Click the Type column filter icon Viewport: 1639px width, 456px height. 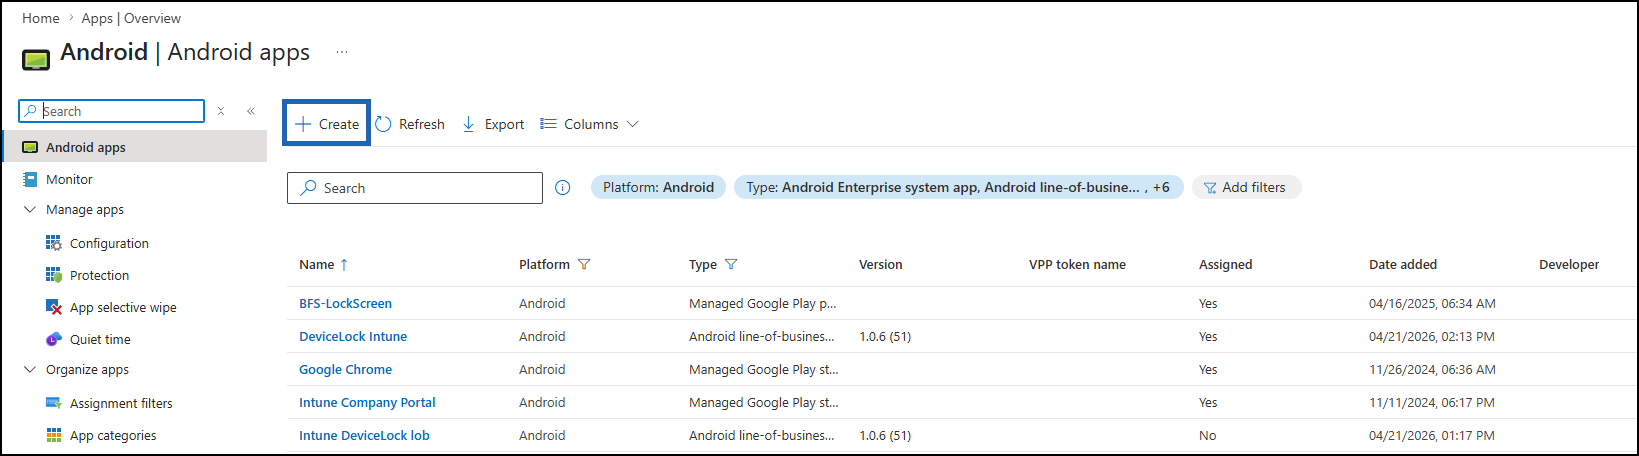pos(731,264)
